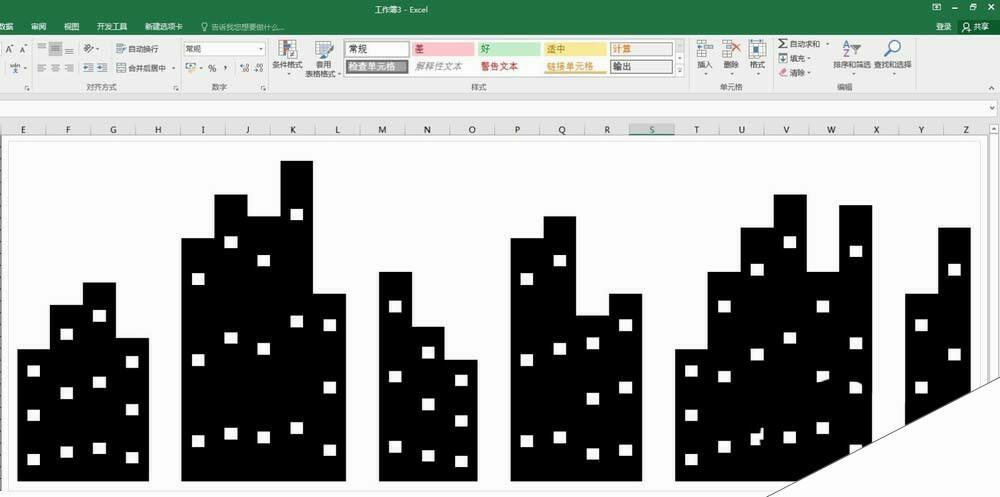Open the phonetic guide 文 button
This screenshot has height=497, width=1000.
tap(17, 68)
